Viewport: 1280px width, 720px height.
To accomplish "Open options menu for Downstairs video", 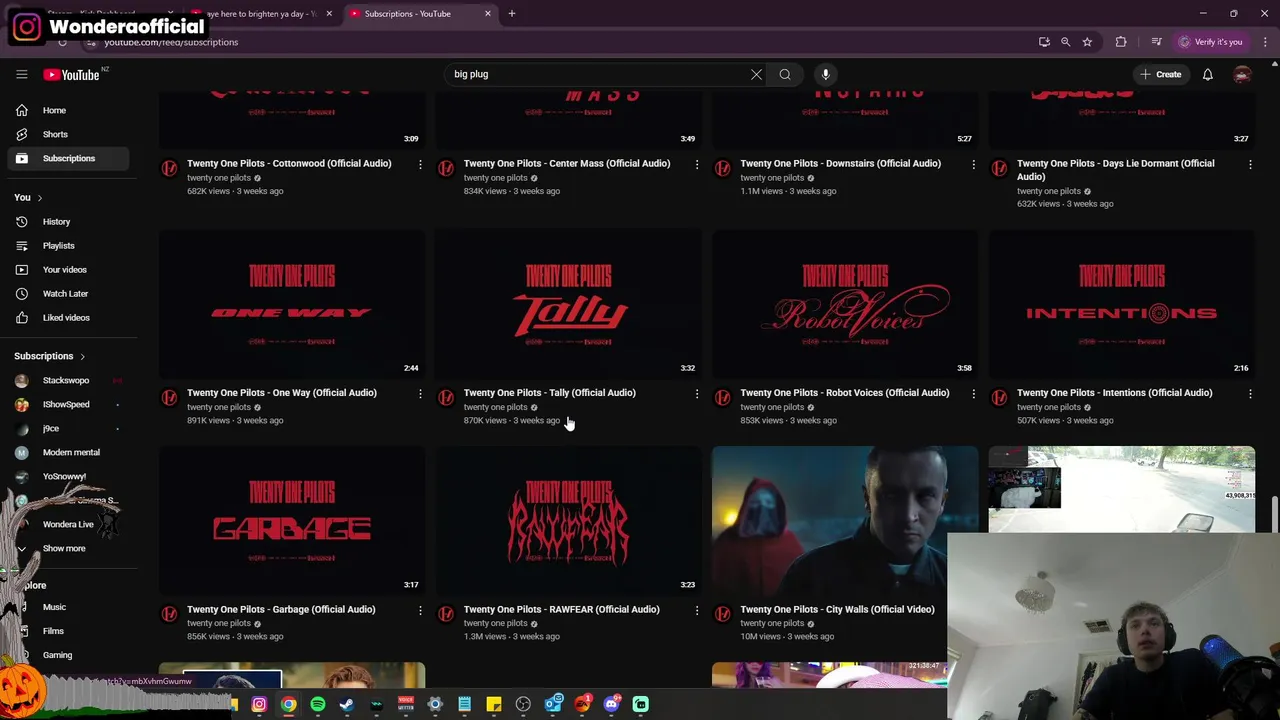I will pyautogui.click(x=973, y=164).
